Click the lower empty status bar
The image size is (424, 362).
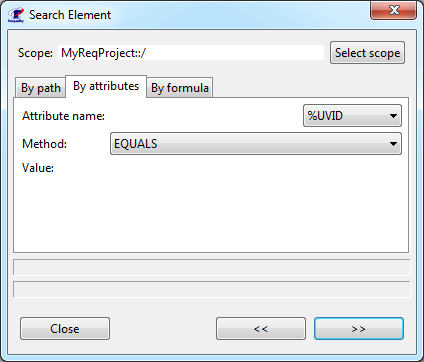pyautogui.click(x=212, y=289)
